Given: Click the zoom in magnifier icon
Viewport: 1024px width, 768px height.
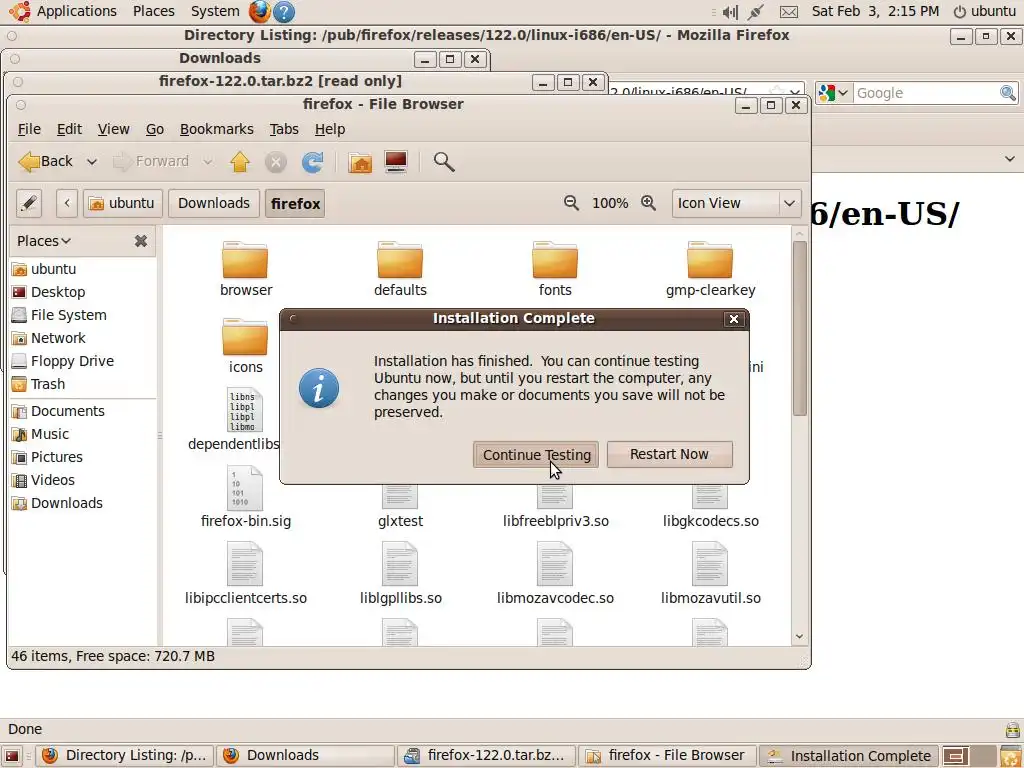Looking at the screenshot, I should [648, 203].
